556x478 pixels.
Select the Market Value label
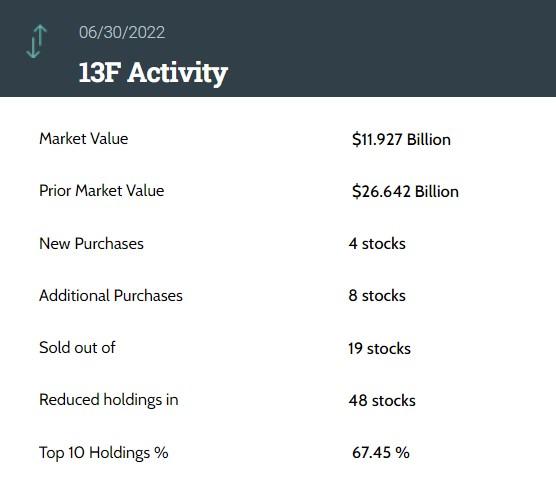click(x=84, y=139)
